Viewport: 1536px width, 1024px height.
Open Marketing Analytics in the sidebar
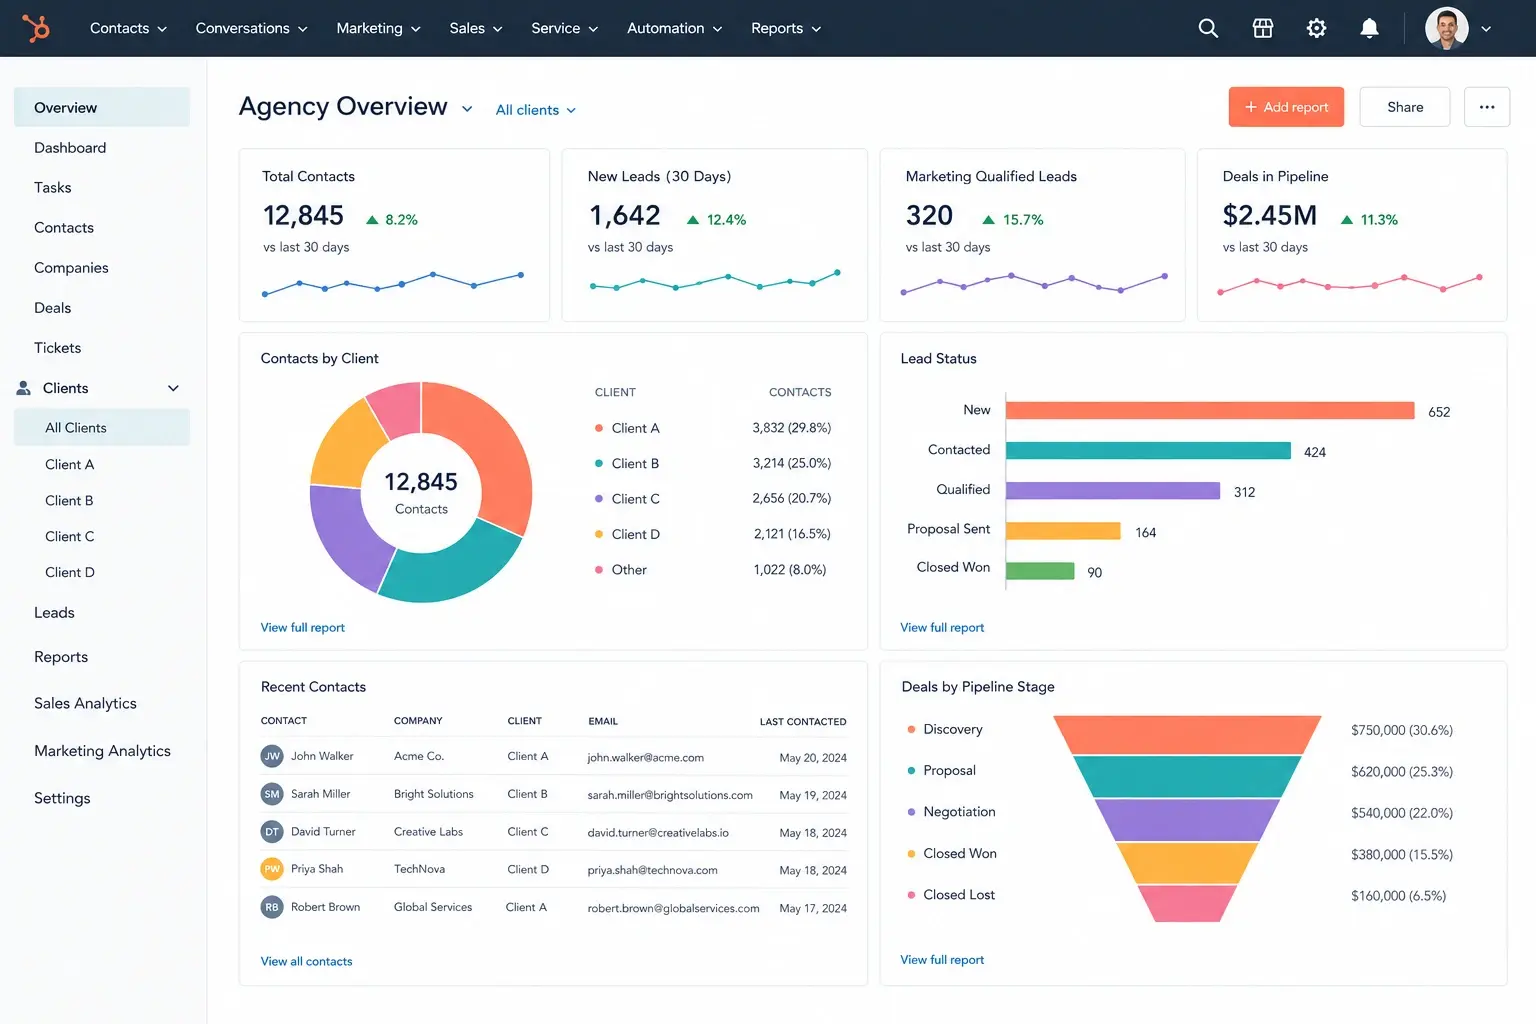(102, 751)
